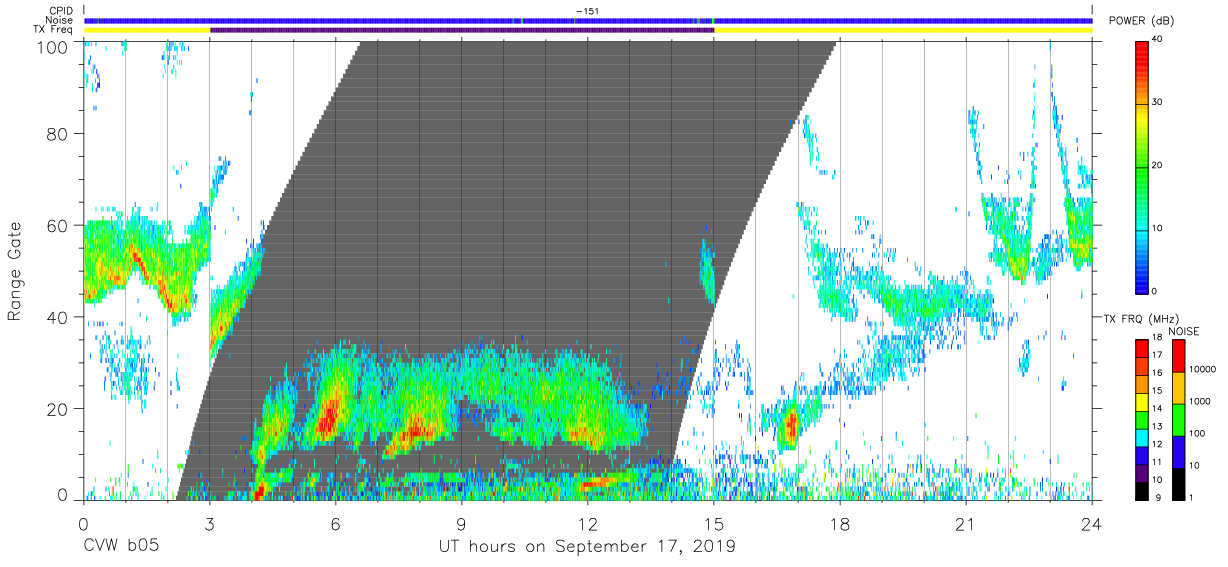Click the Noise row label at top

pos(58,20)
